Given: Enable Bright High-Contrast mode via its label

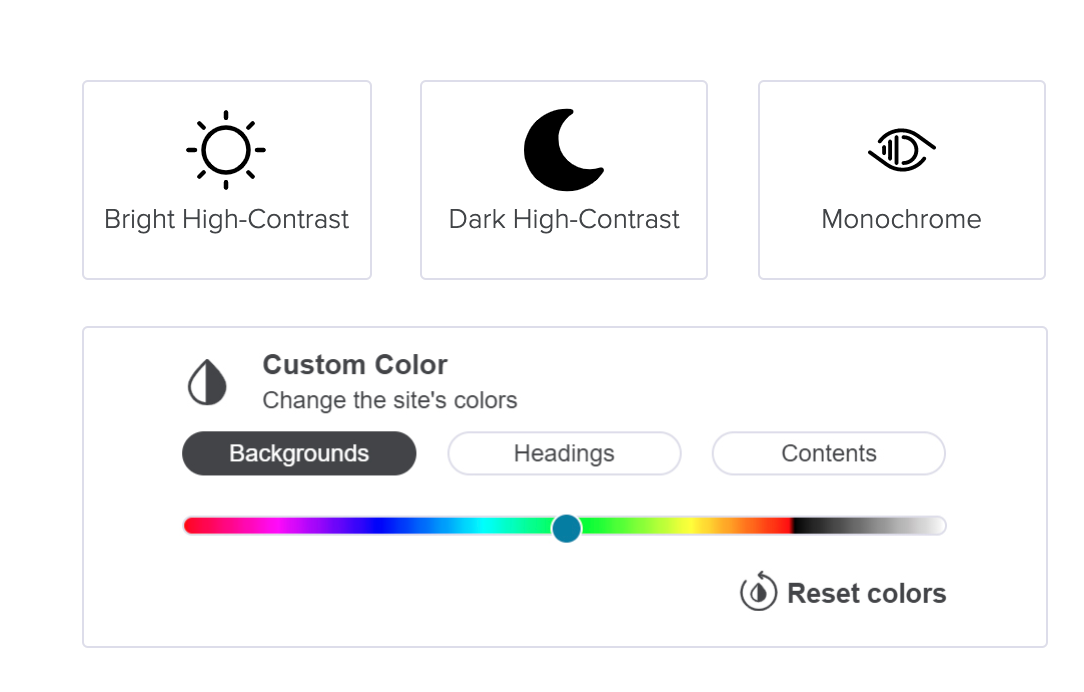Looking at the screenshot, I should 226,220.
